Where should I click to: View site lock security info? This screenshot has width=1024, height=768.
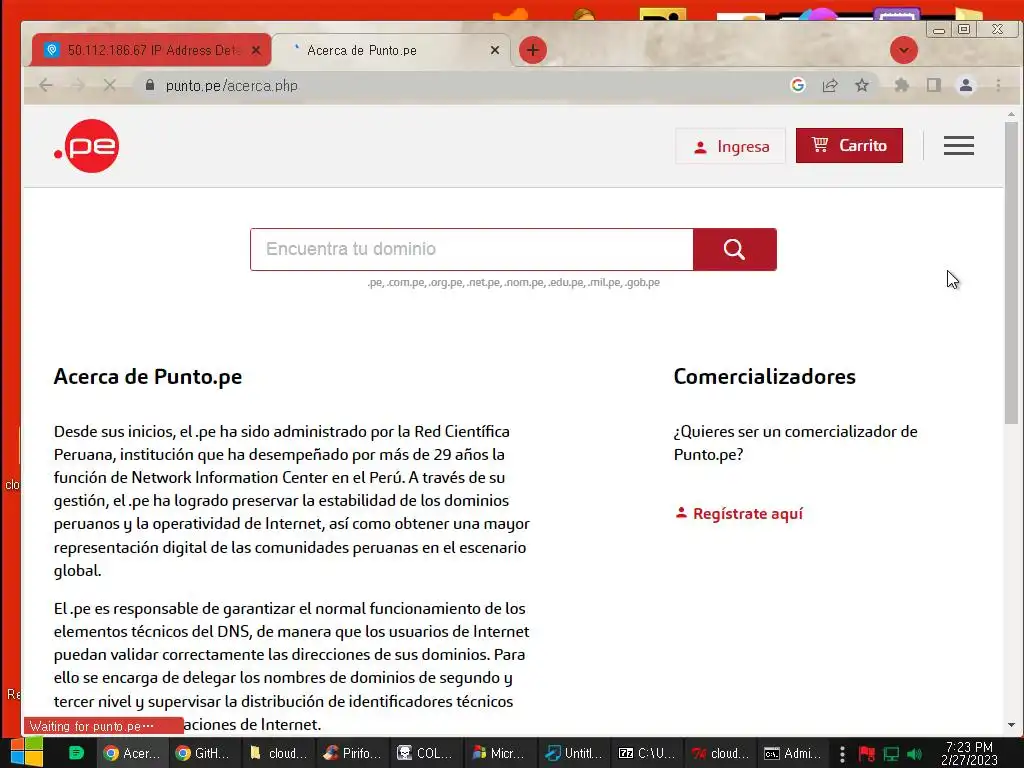click(150, 86)
